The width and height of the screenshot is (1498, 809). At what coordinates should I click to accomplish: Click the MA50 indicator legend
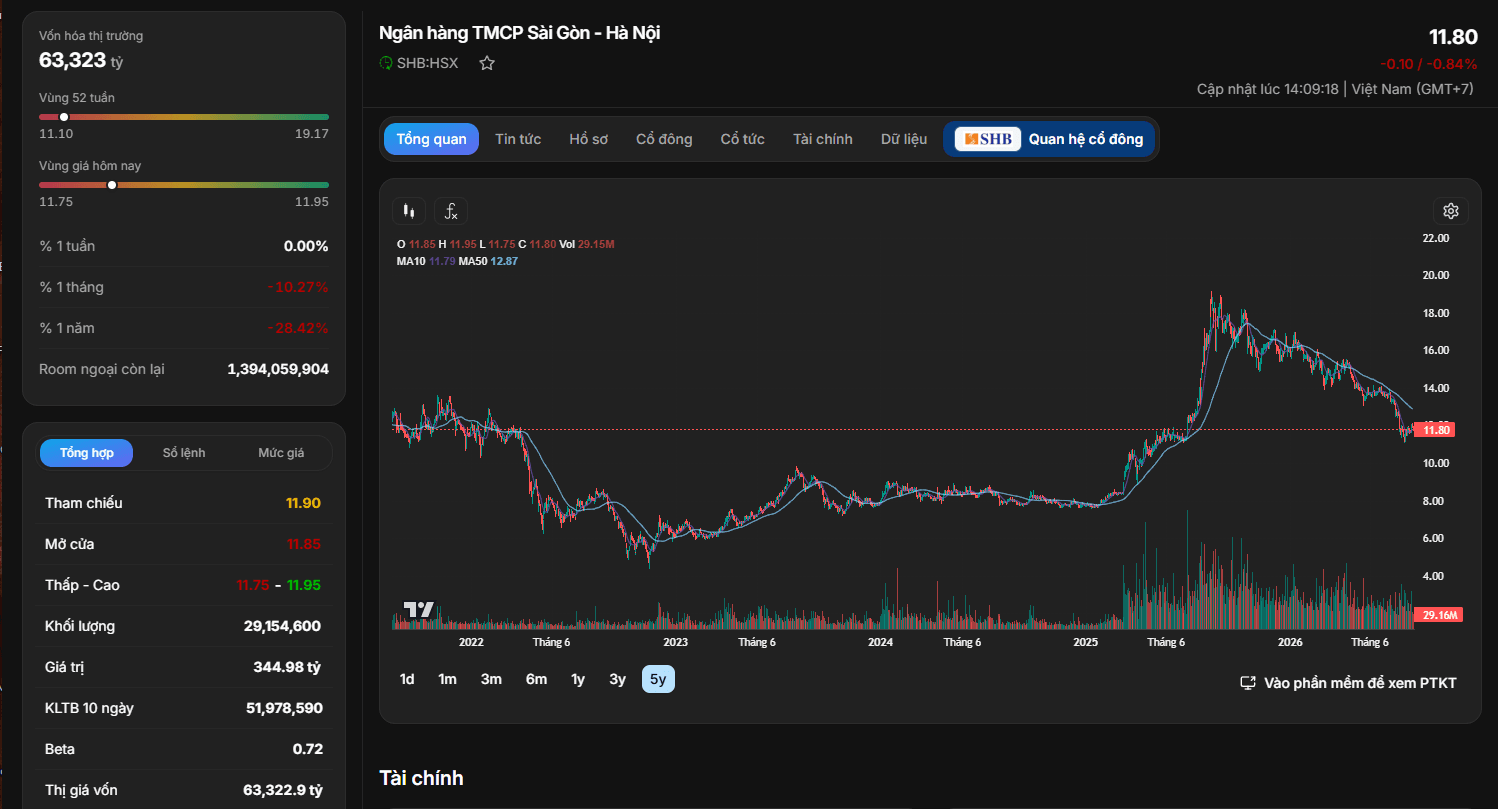click(488, 261)
